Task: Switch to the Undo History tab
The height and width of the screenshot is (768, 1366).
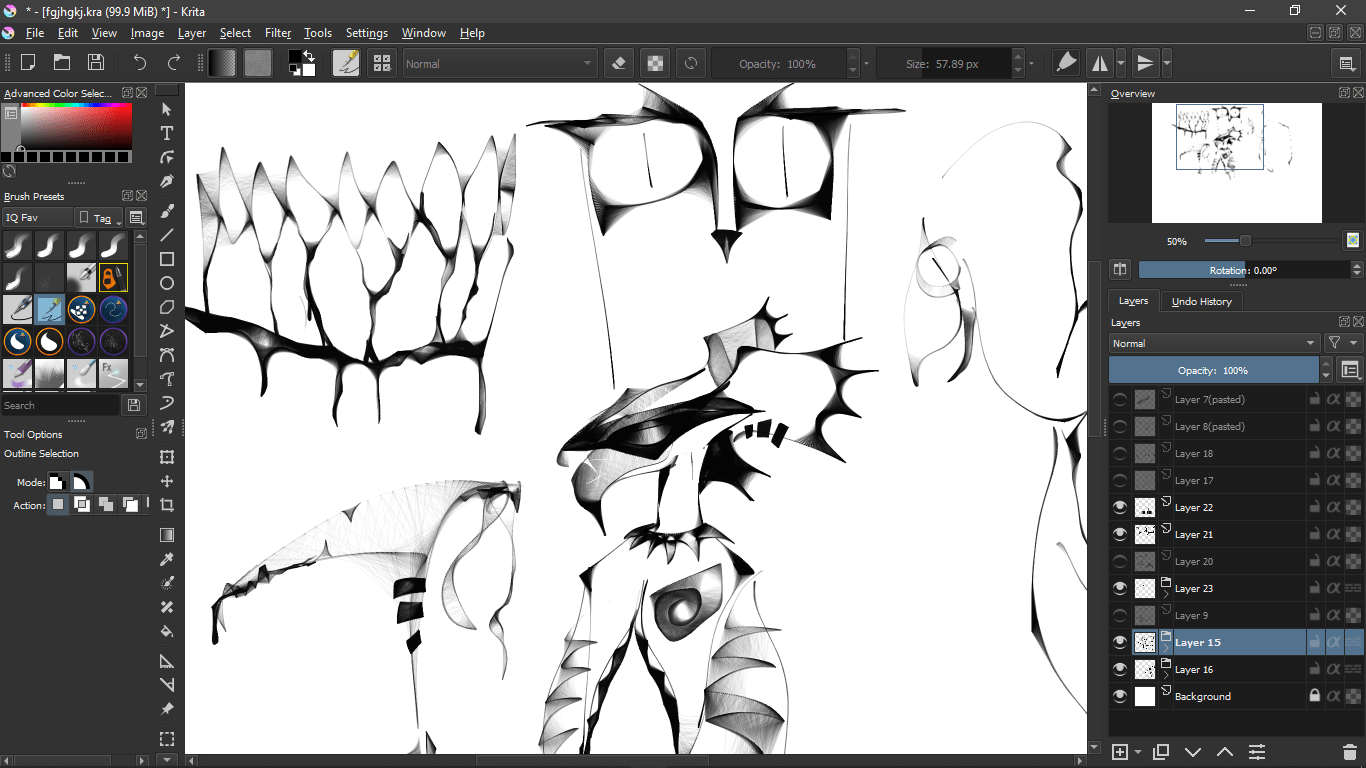Action: click(x=1201, y=301)
